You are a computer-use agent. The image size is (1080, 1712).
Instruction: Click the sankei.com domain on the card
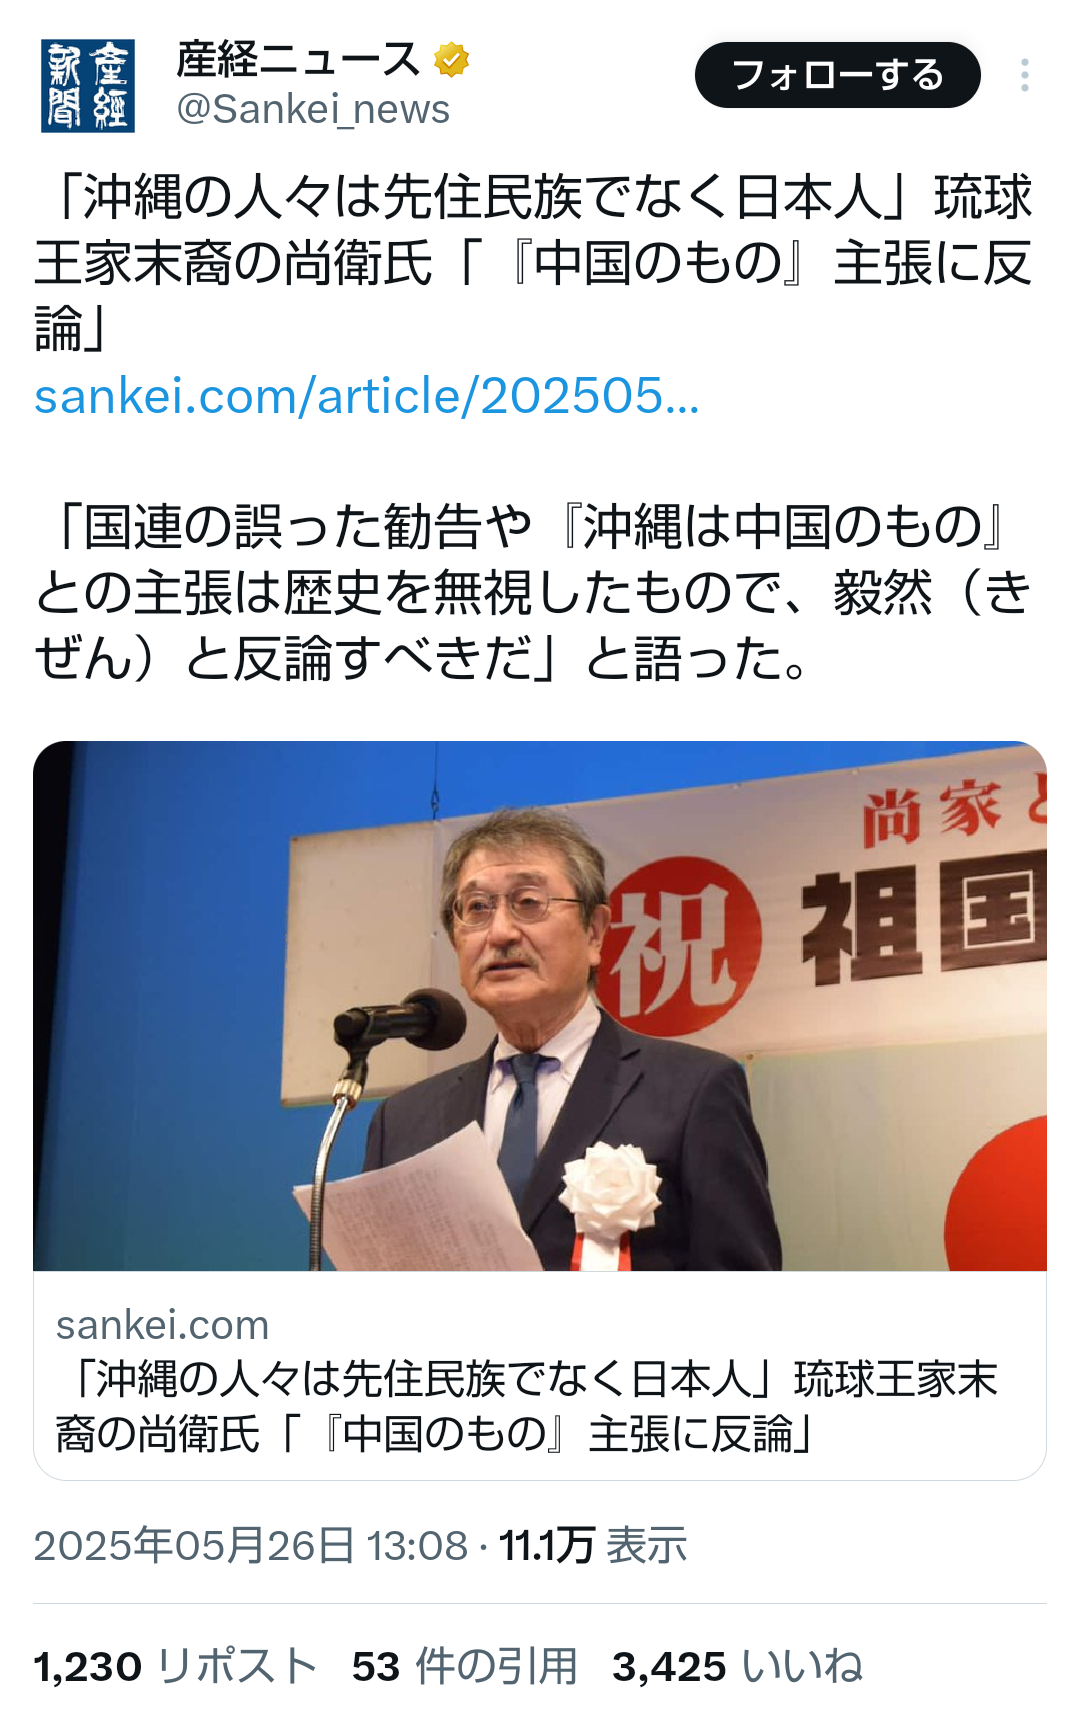tap(162, 1325)
